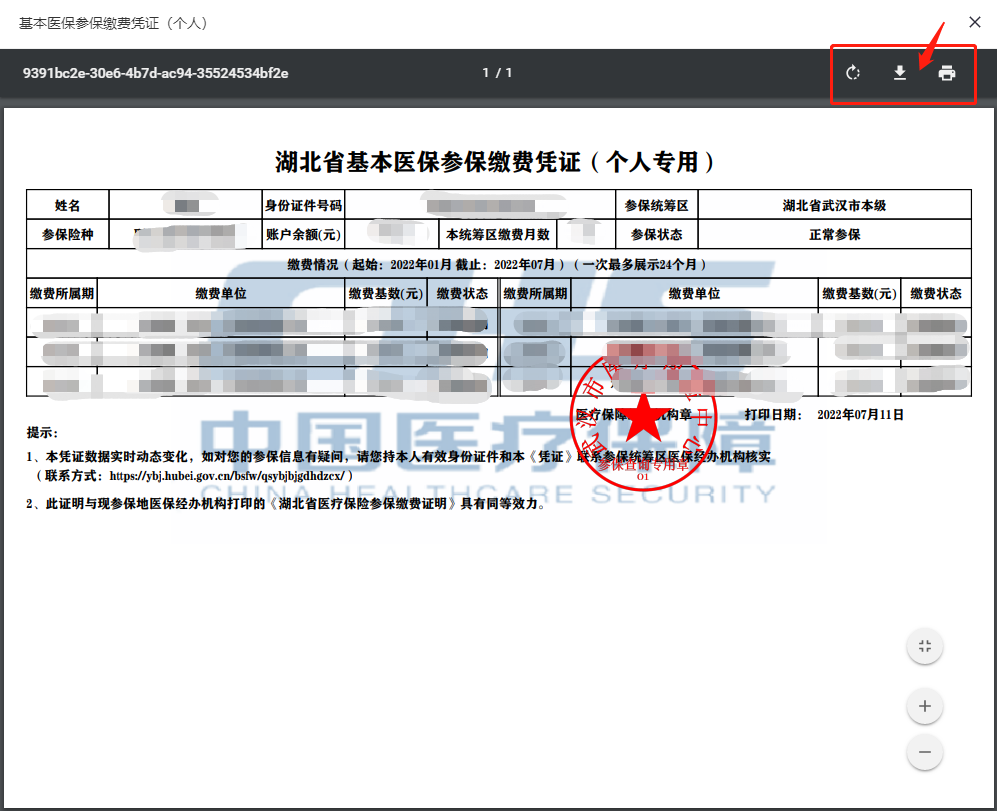Rotate the PDF document clockwise
Image resolution: width=997 pixels, height=811 pixels.
click(x=853, y=73)
